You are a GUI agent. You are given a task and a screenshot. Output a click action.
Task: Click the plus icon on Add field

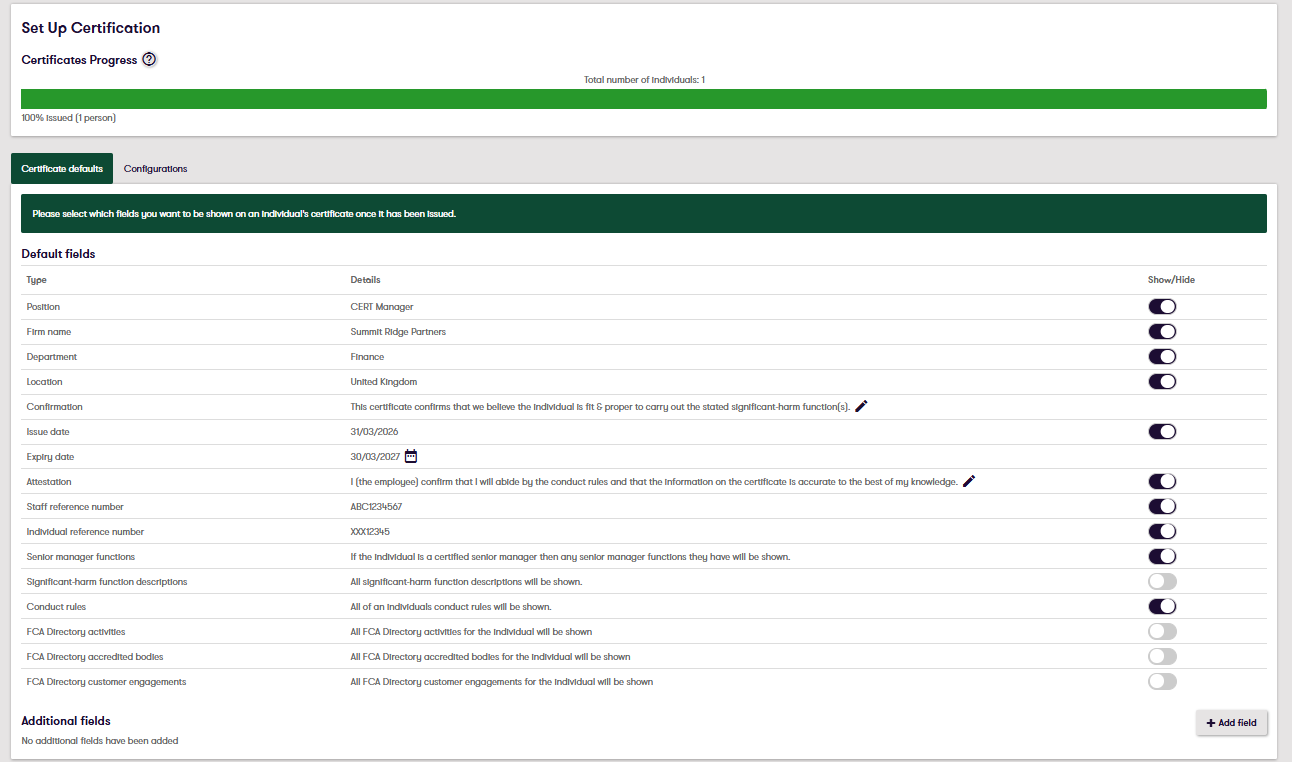tap(1210, 722)
